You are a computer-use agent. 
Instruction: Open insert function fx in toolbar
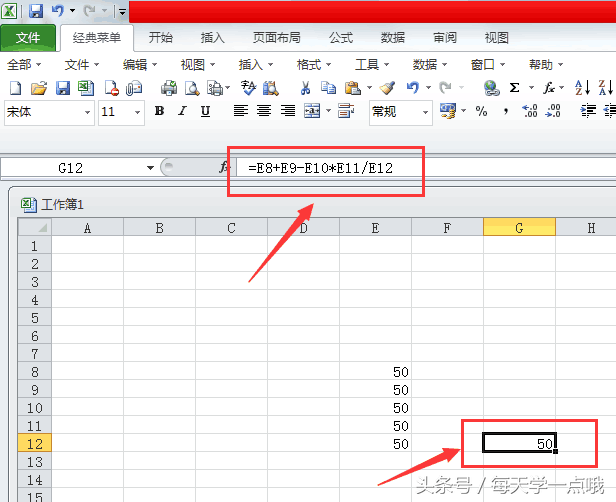[549, 88]
